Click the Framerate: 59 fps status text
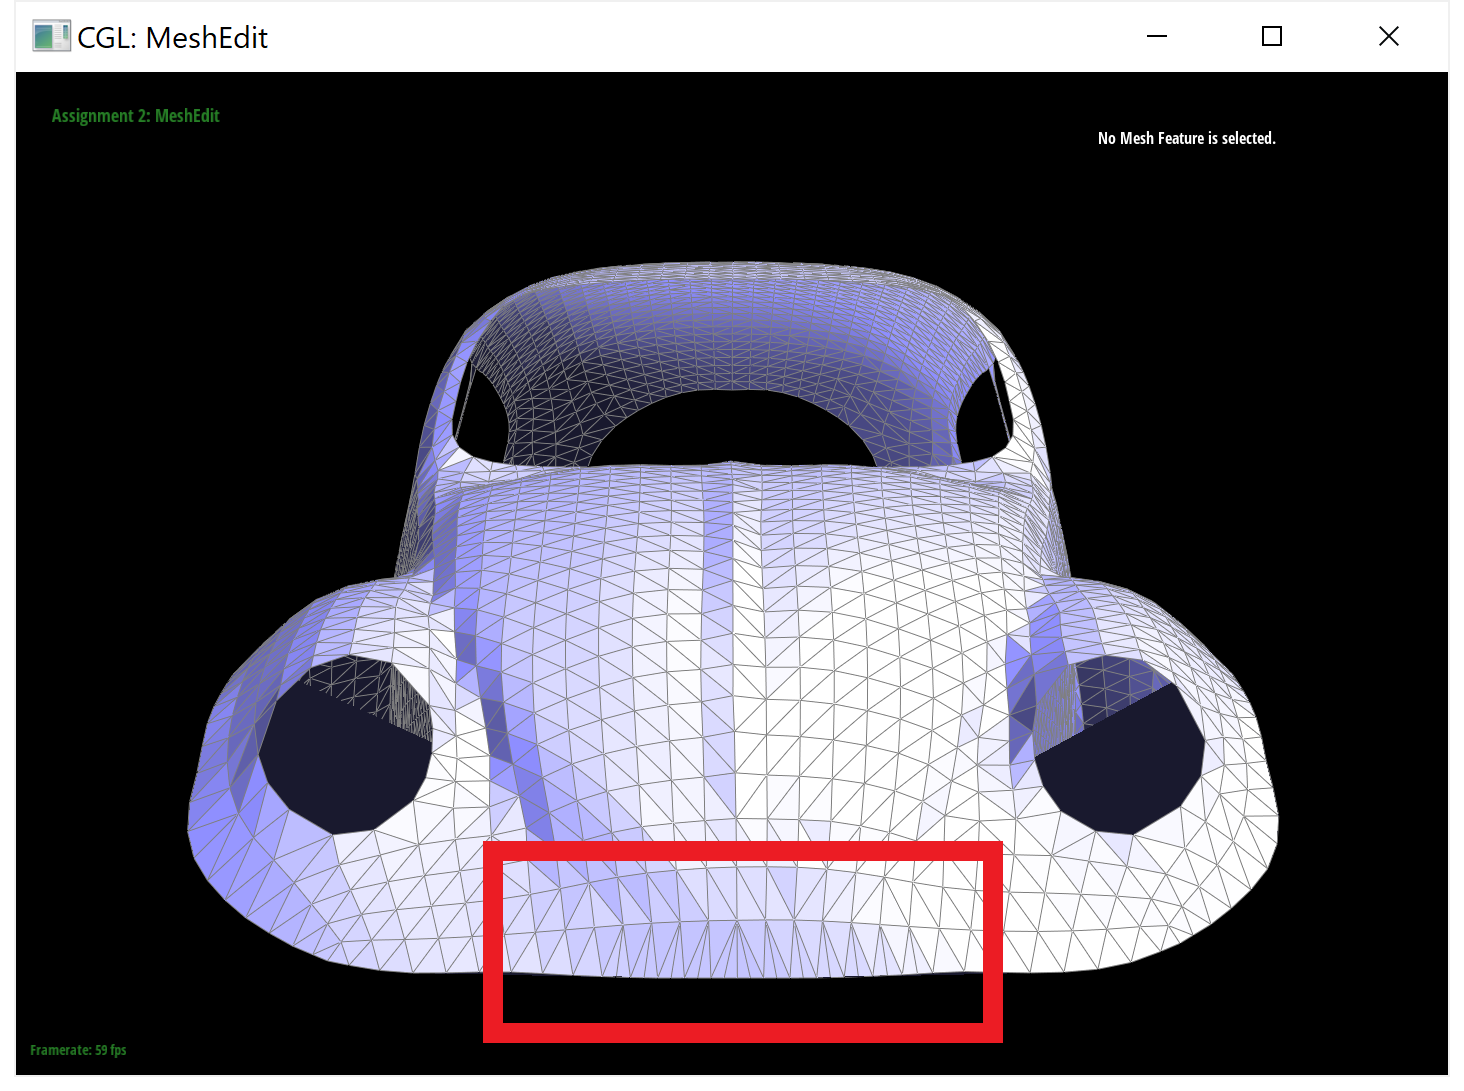Image resolution: width=1464 pixels, height=1091 pixels. coord(78,1050)
